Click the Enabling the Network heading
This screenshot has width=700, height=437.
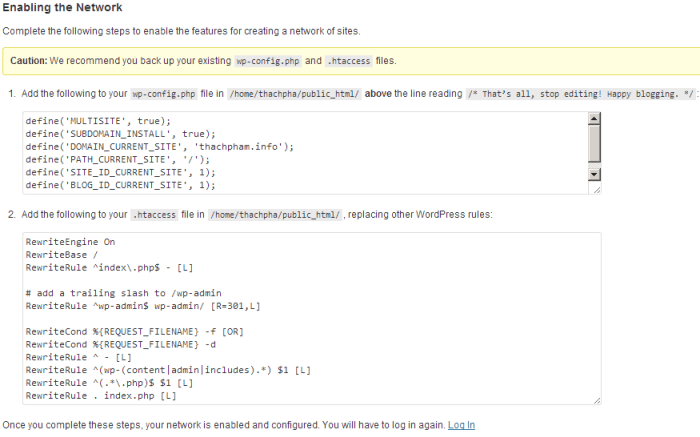(x=62, y=8)
